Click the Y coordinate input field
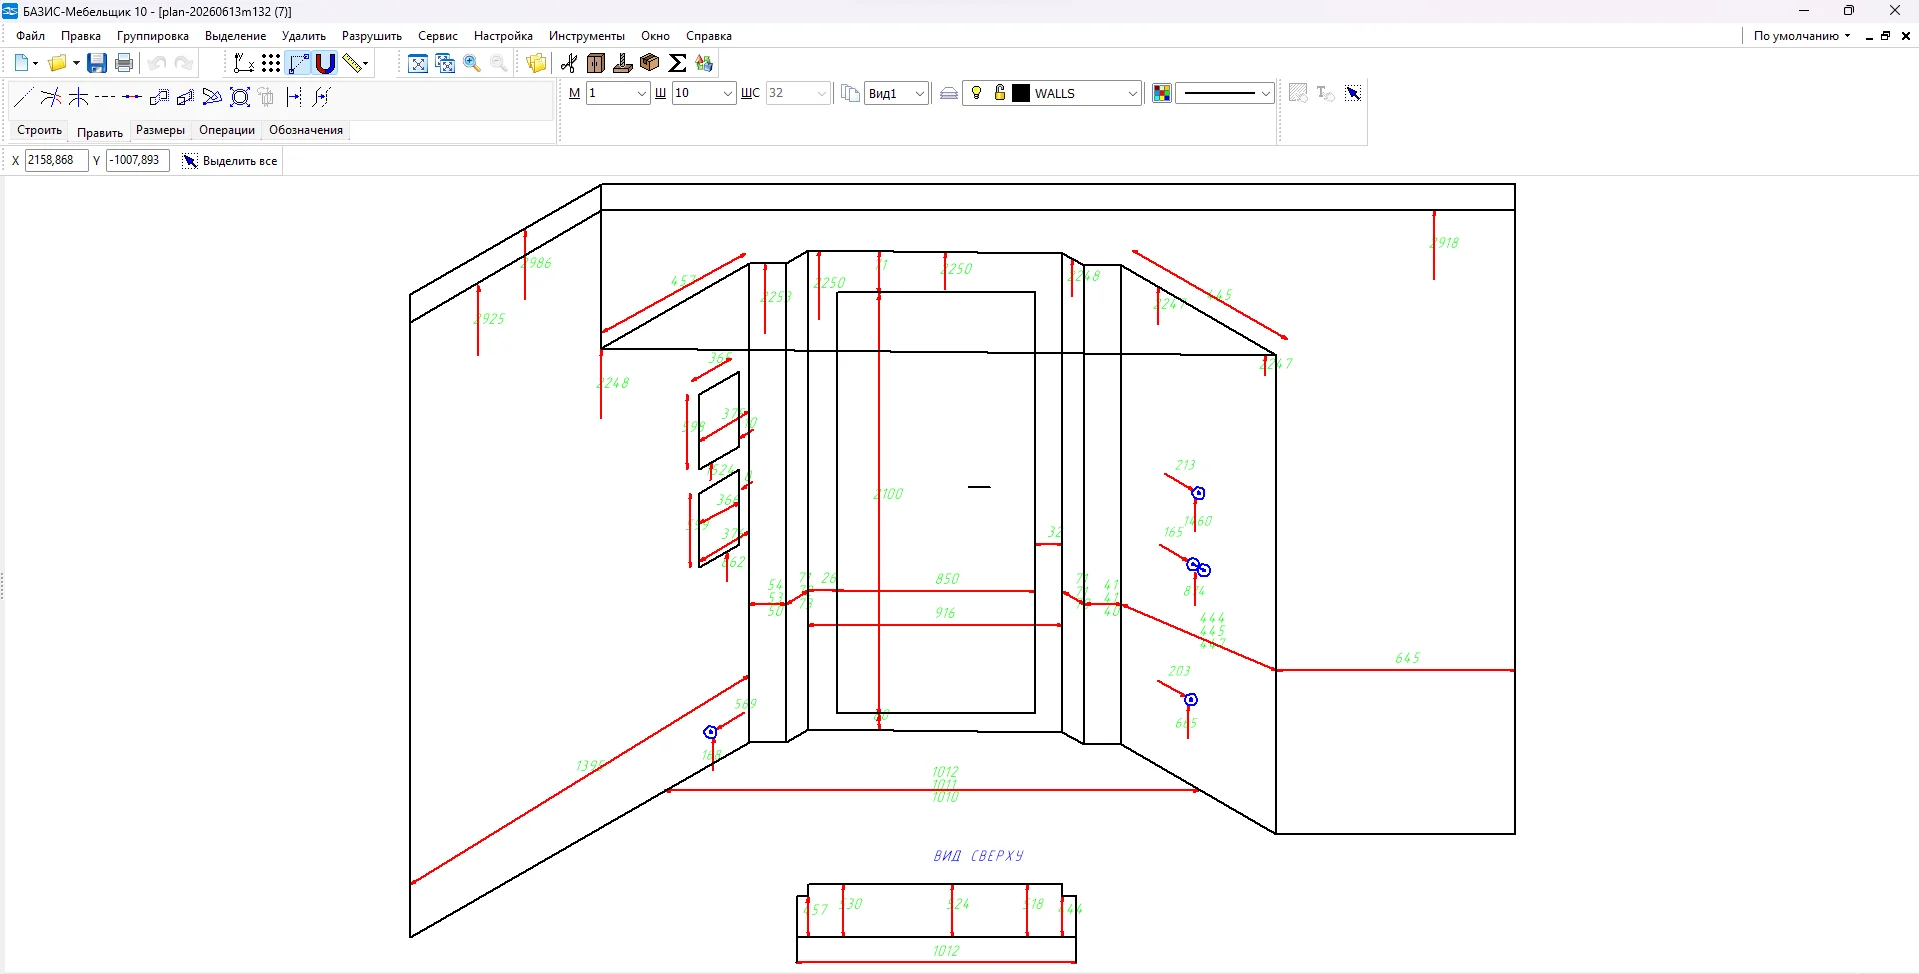Screen dimensions: 1919x974 point(138,160)
